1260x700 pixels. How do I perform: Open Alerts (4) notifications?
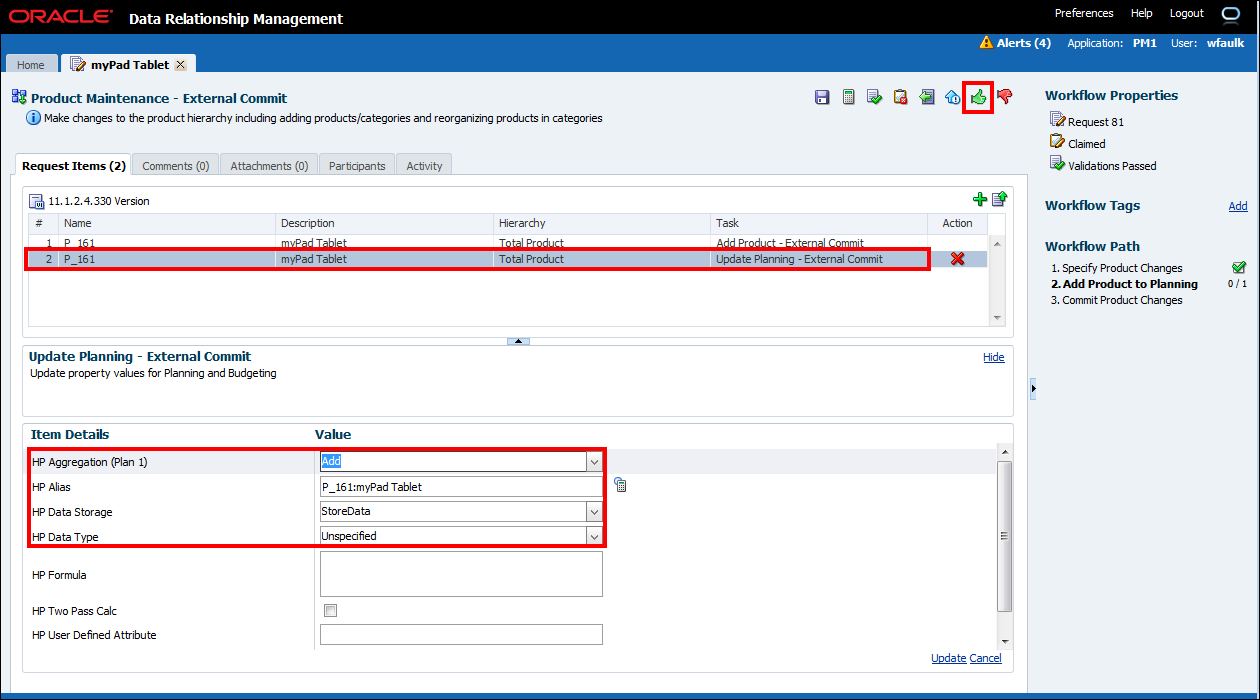click(1023, 43)
